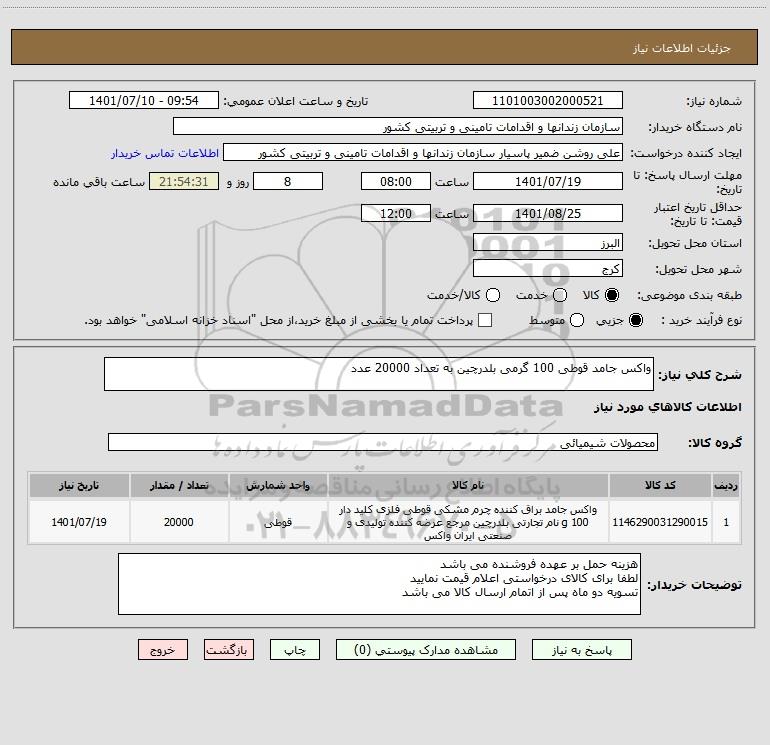
Task: Click the ردیف column header
Action: (x=726, y=485)
